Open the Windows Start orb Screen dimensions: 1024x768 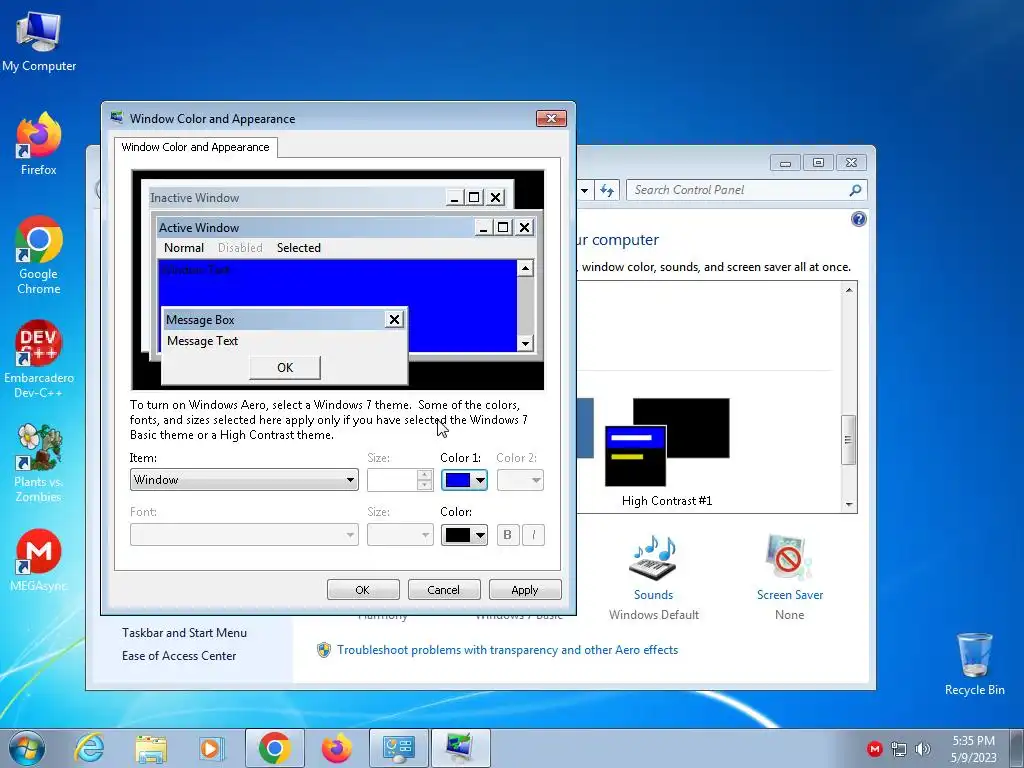click(27, 748)
